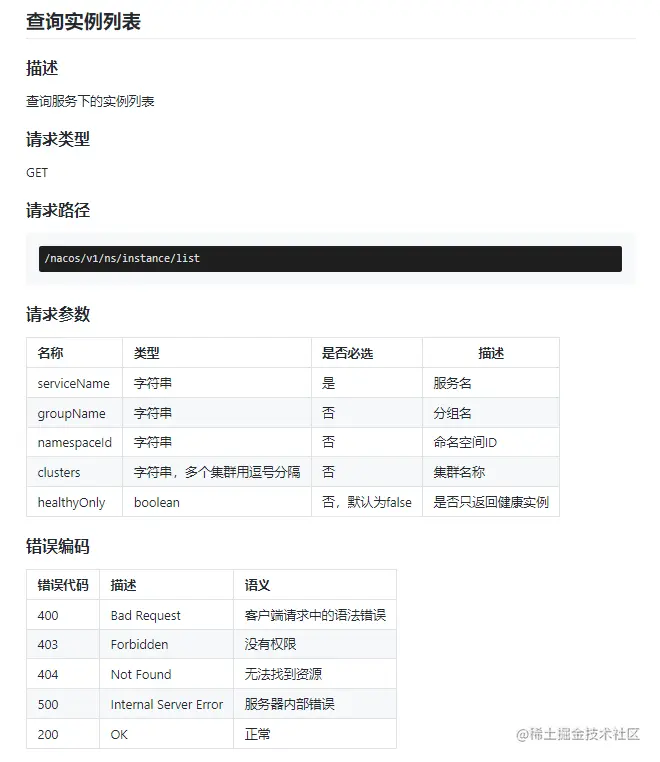
Task: Click the top 描述 section heading
Action: [x=42, y=68]
